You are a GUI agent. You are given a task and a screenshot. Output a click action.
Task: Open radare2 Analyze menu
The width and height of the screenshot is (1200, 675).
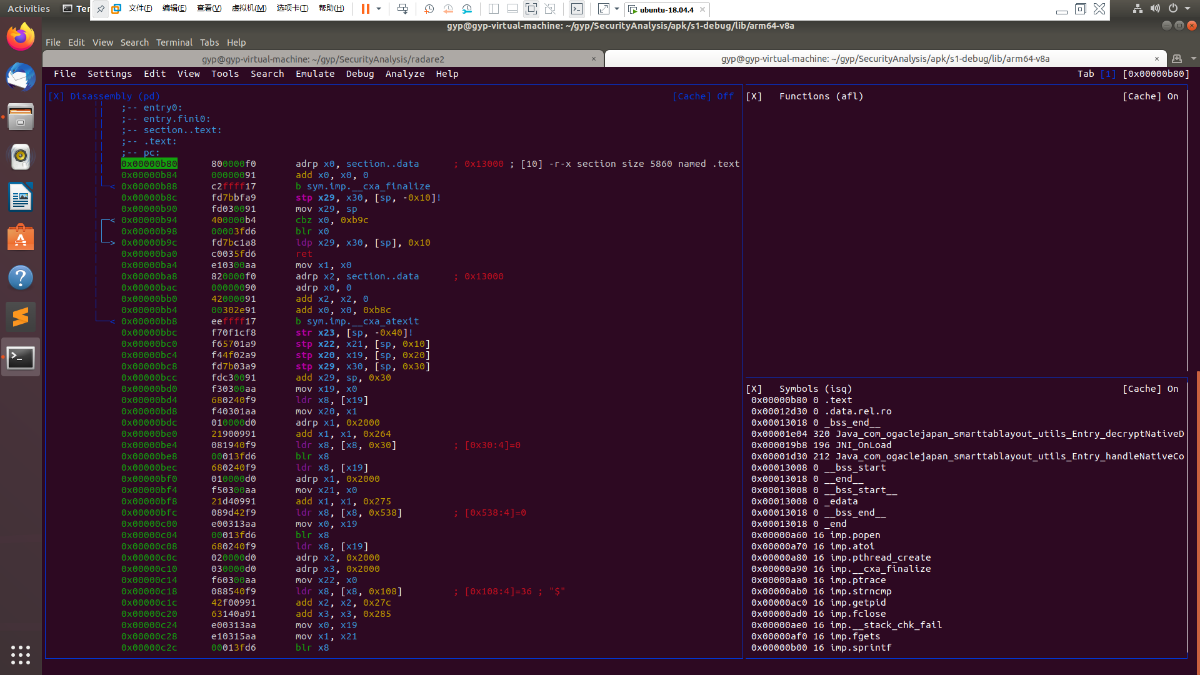(405, 74)
